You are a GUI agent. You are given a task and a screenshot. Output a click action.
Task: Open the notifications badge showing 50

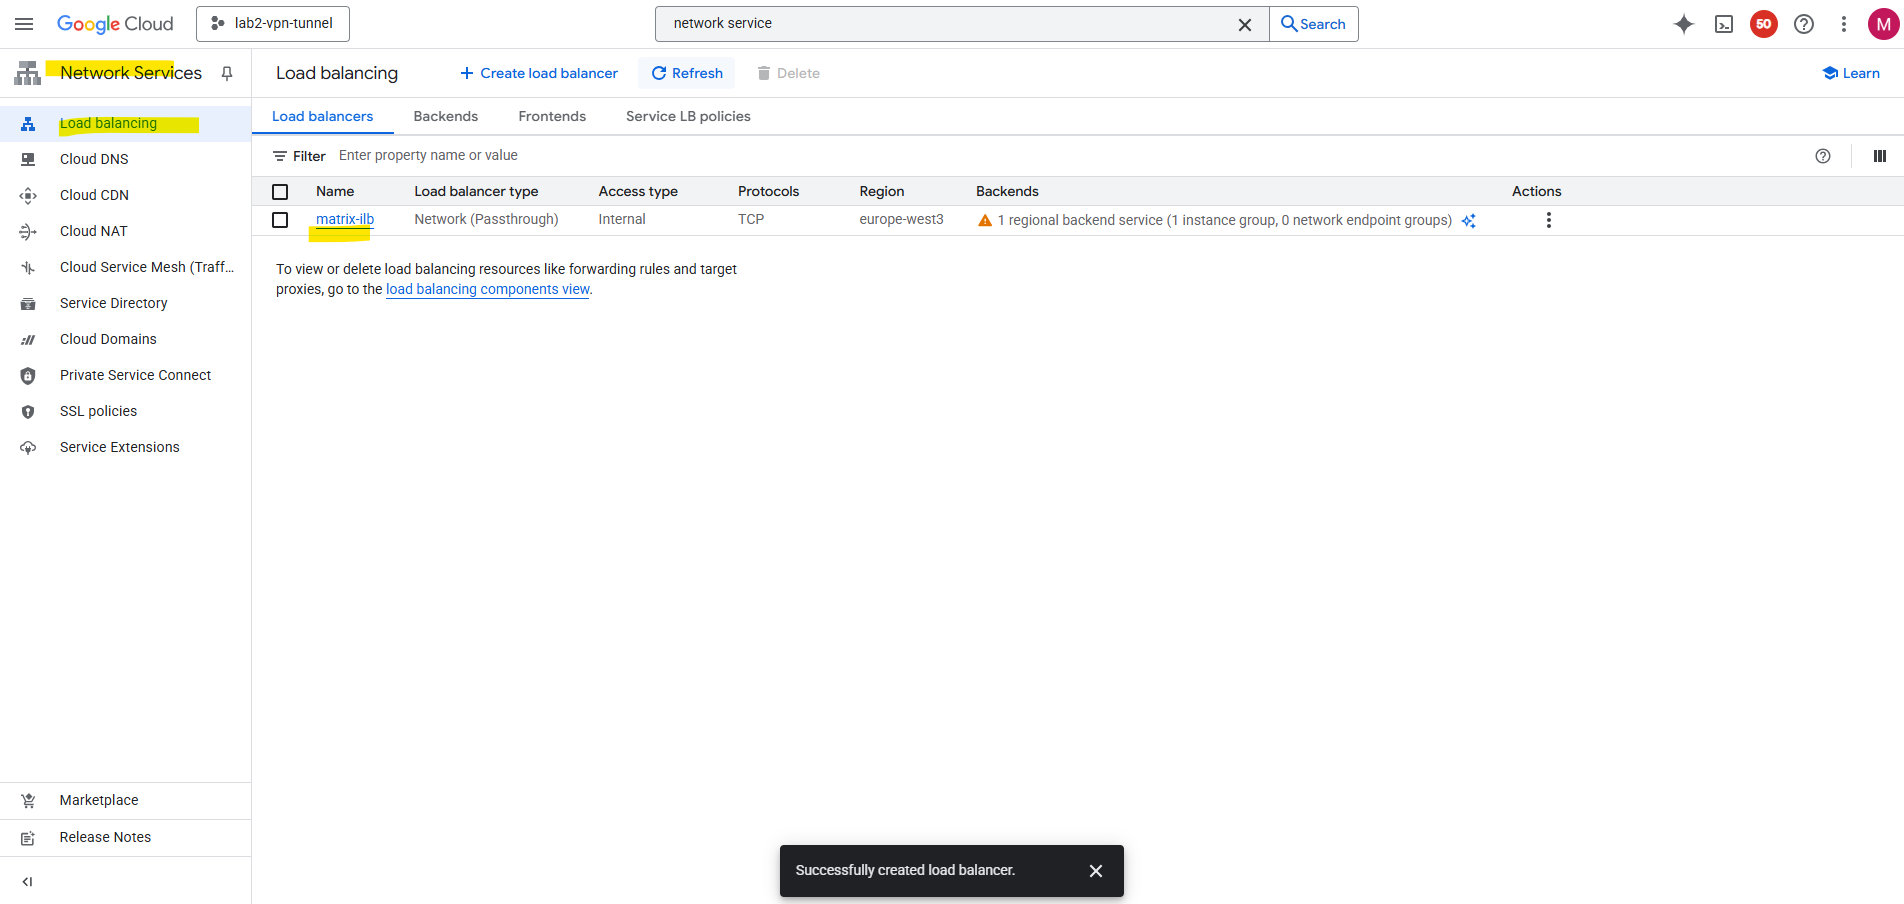(1764, 24)
